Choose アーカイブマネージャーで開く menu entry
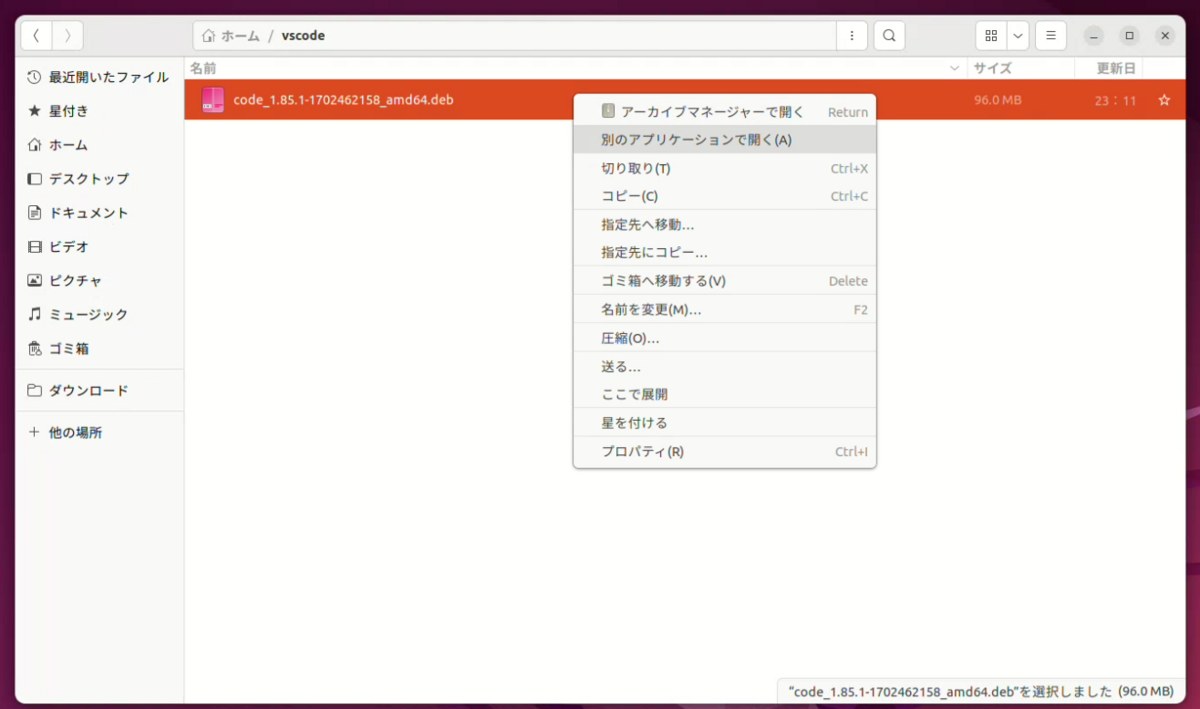Viewport: 1200px width, 709px height. click(x=724, y=112)
